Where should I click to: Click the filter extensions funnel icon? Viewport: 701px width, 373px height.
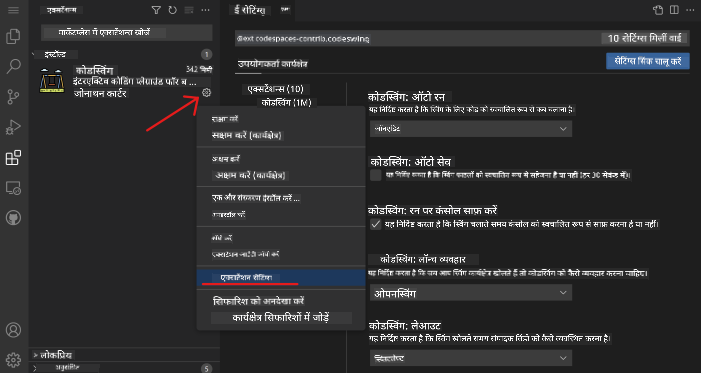point(156,10)
